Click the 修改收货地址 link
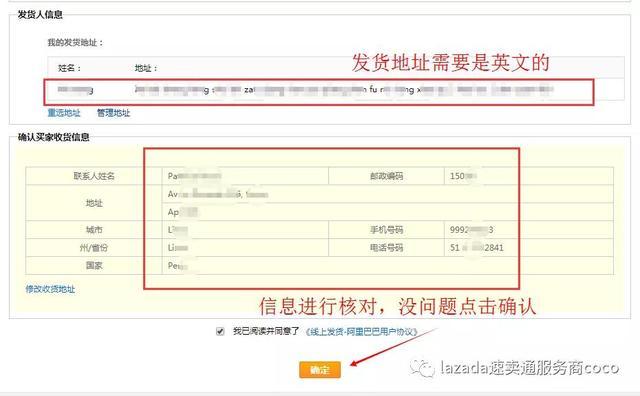The image size is (640, 396). coord(50,289)
